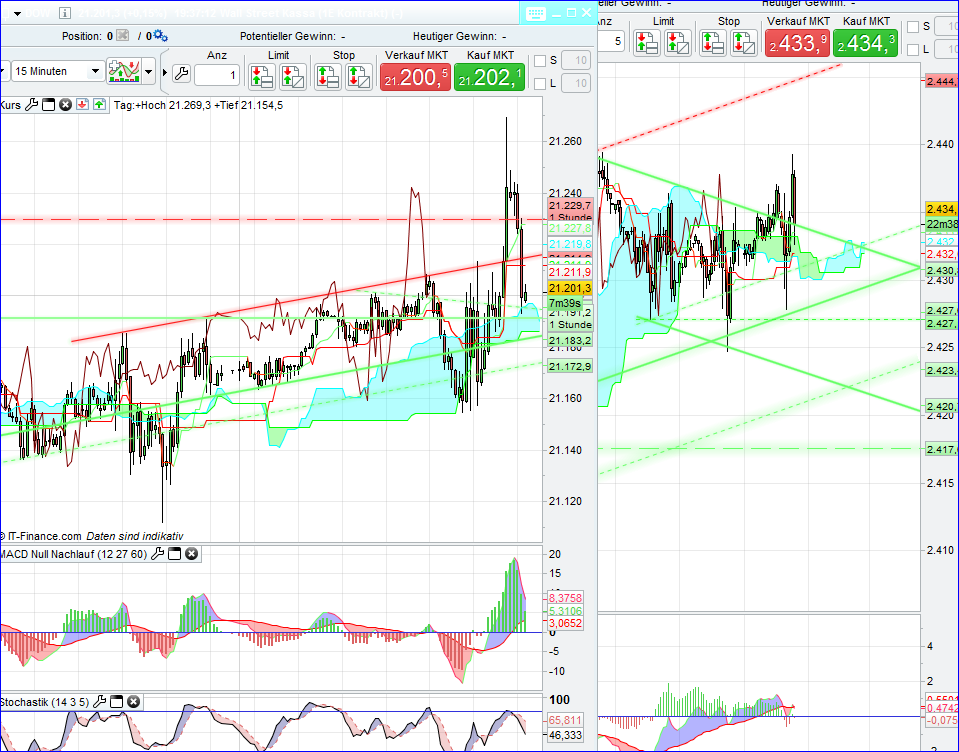Viewport: 959px width, 752px height.
Task: Click the 7m39s candle countdown label
Action: click(565, 303)
